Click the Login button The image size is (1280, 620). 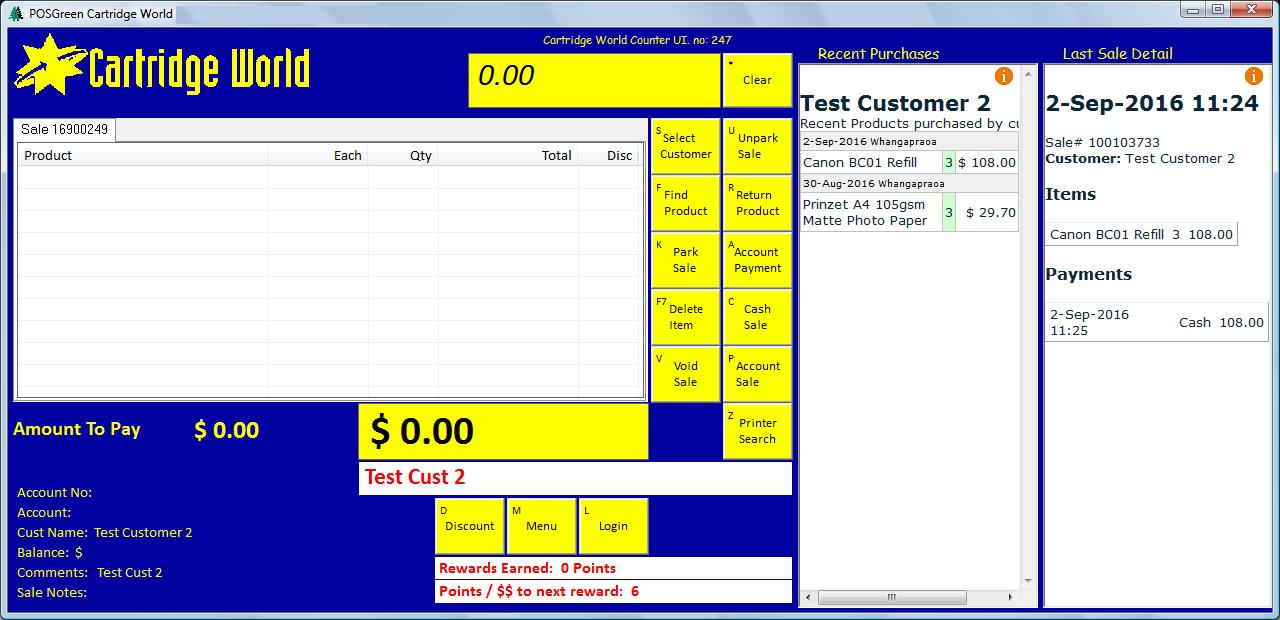tap(613, 526)
